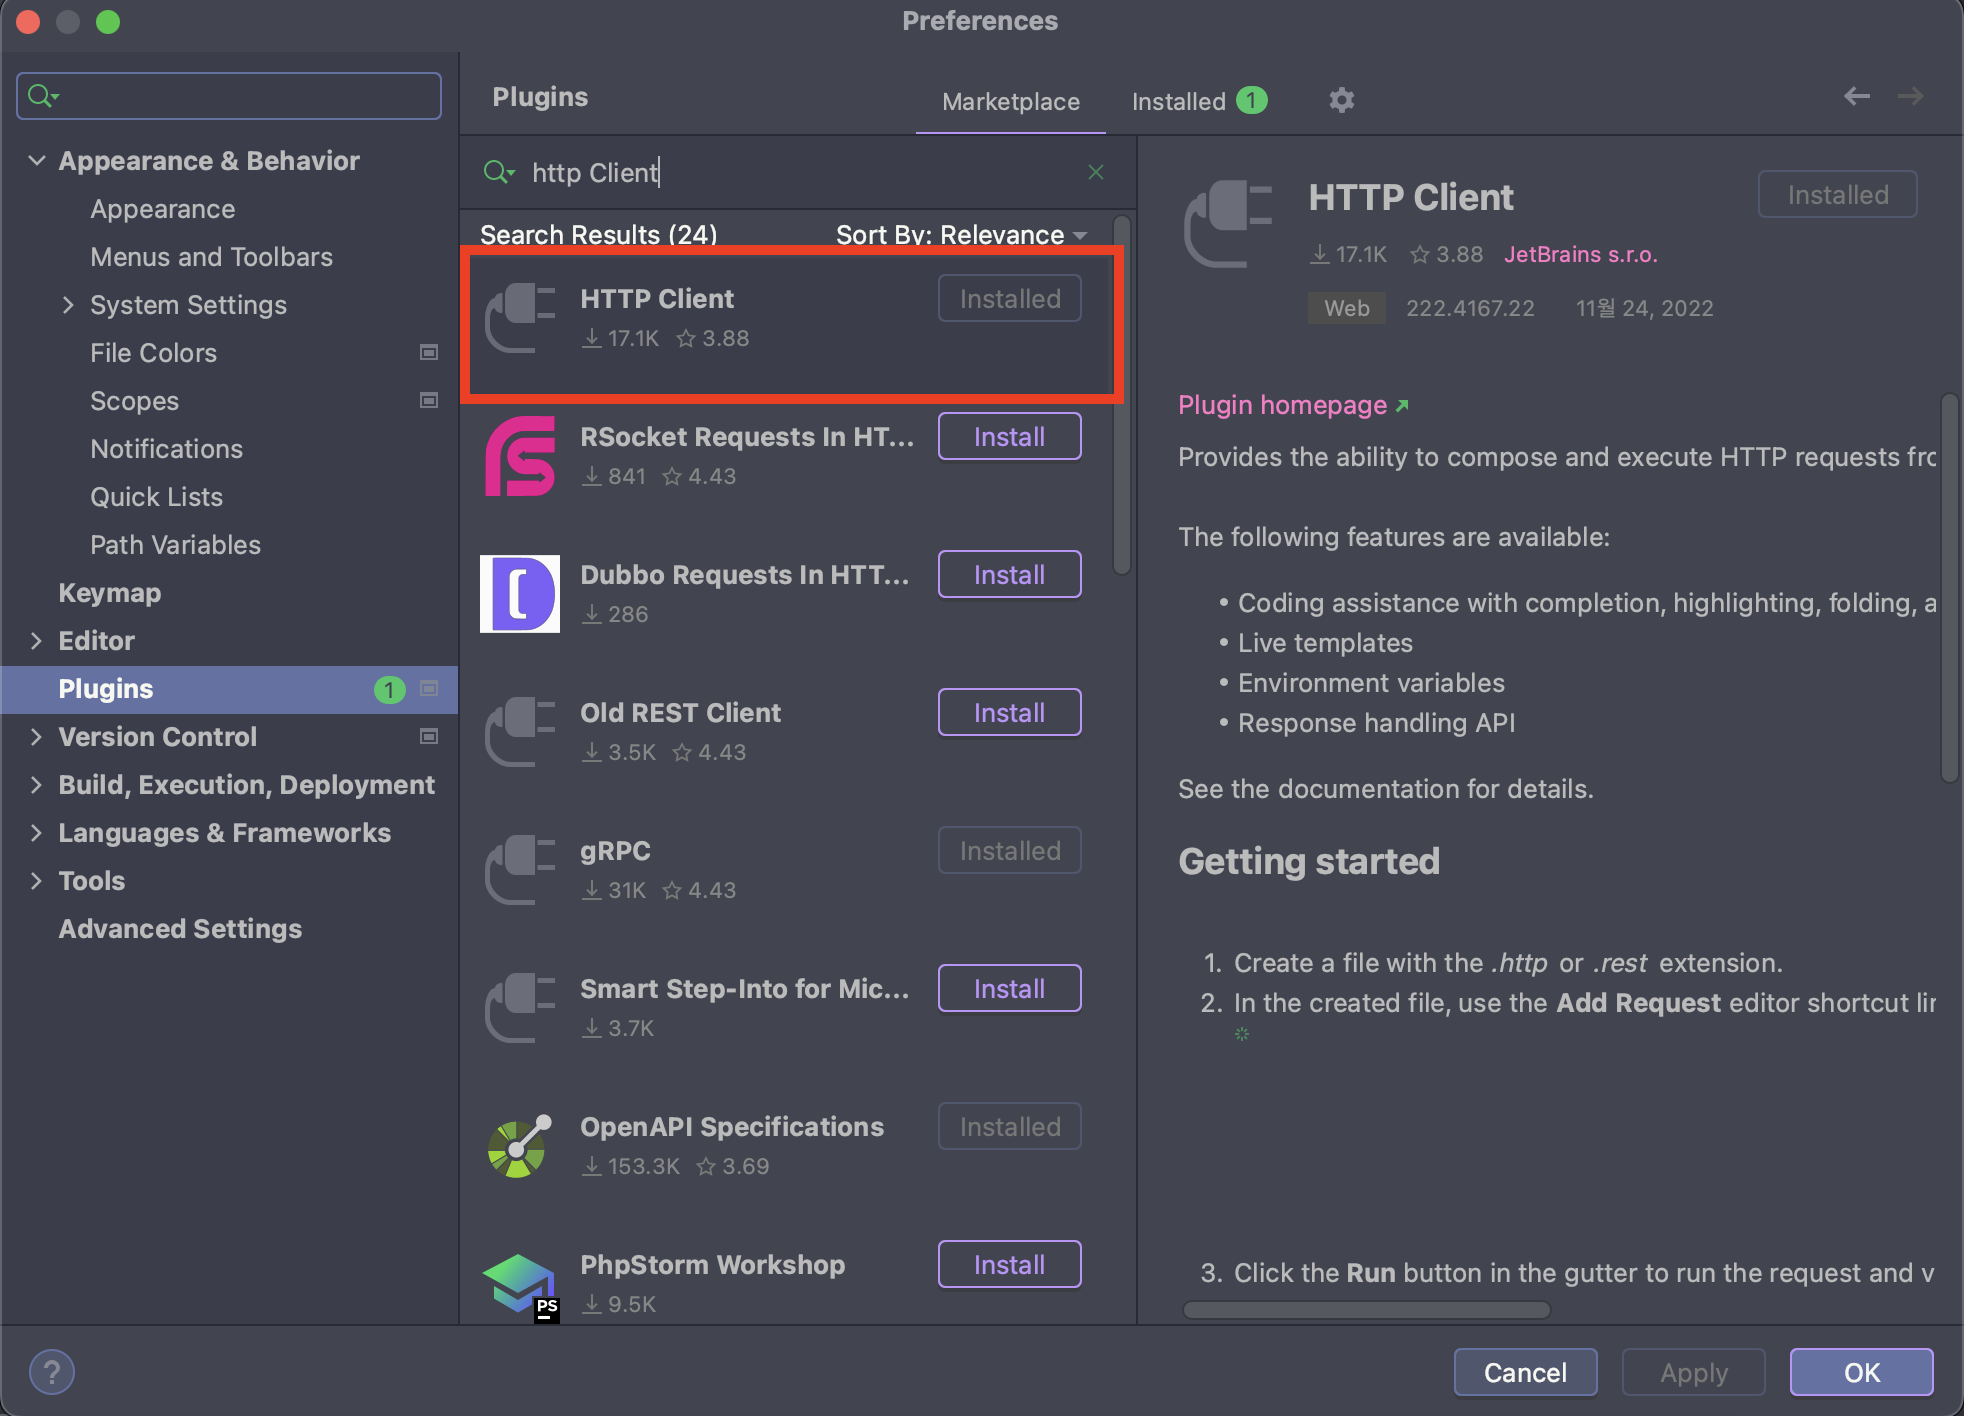Clear the plugin search with X icon
1964x1416 pixels.
pyautogui.click(x=1096, y=172)
